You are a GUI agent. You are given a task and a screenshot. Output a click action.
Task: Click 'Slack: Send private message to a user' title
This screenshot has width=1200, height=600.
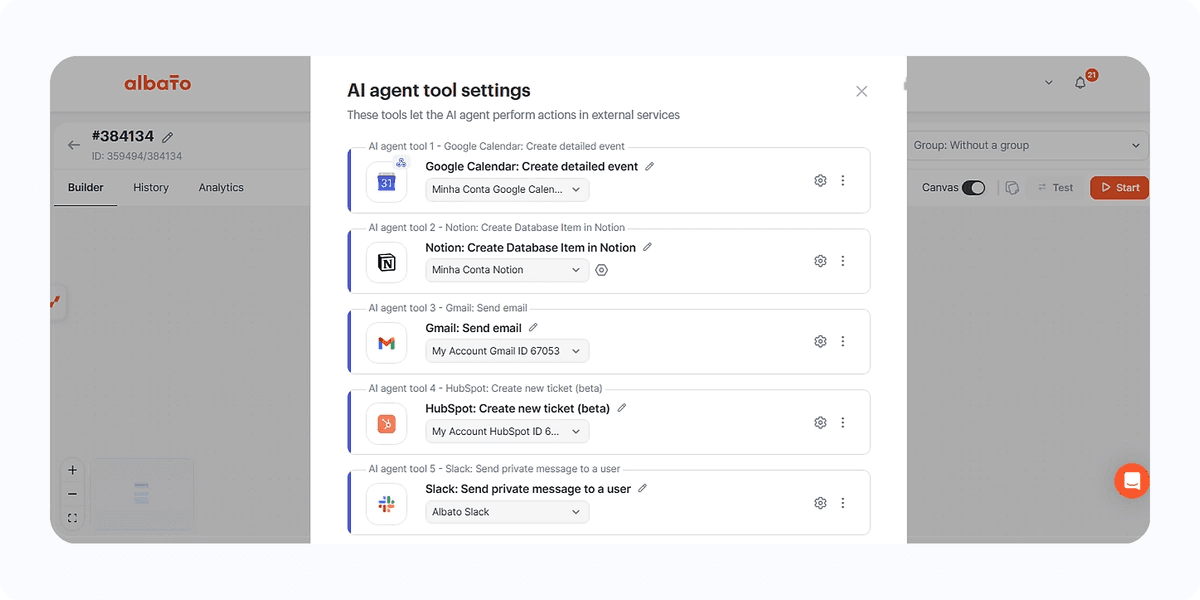pyautogui.click(x=528, y=489)
